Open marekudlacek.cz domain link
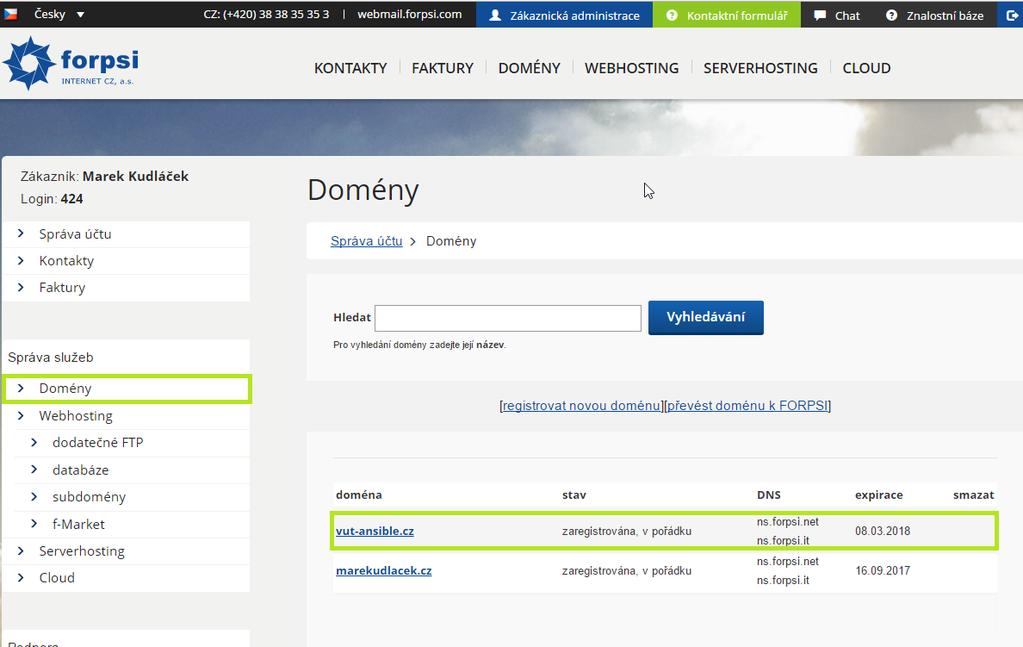The height and width of the screenshot is (647, 1023). point(384,571)
